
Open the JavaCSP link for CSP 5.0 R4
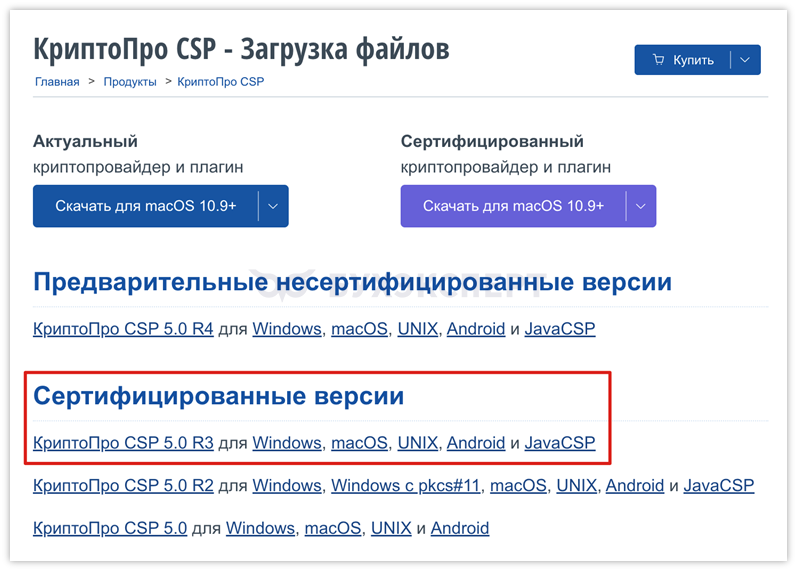coord(560,329)
